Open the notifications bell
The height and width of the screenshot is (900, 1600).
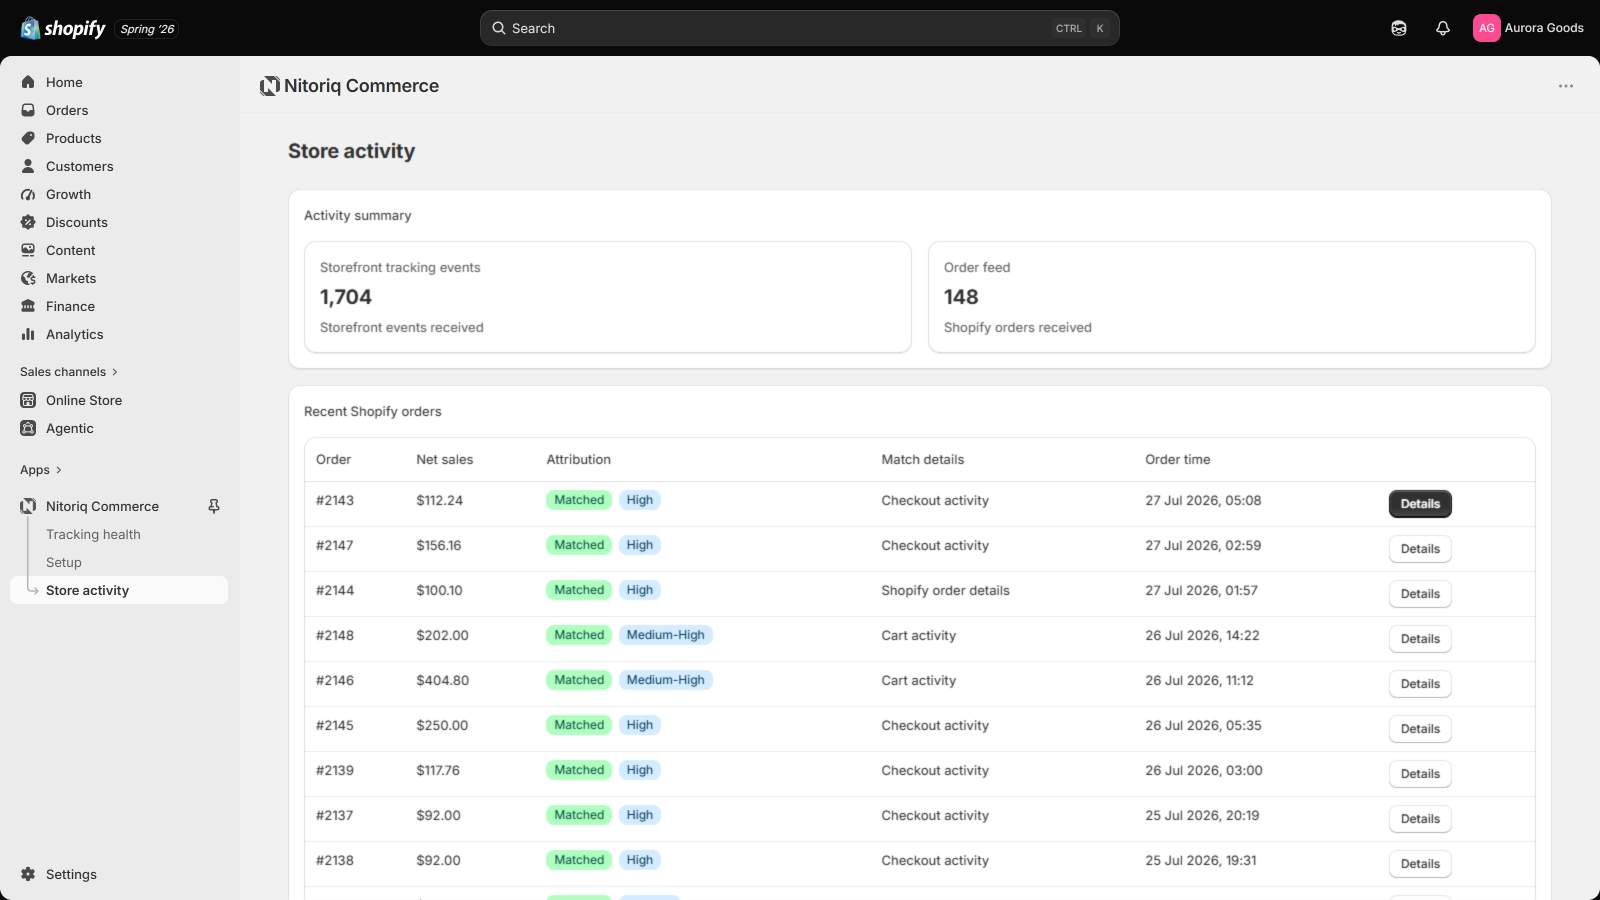(x=1442, y=28)
